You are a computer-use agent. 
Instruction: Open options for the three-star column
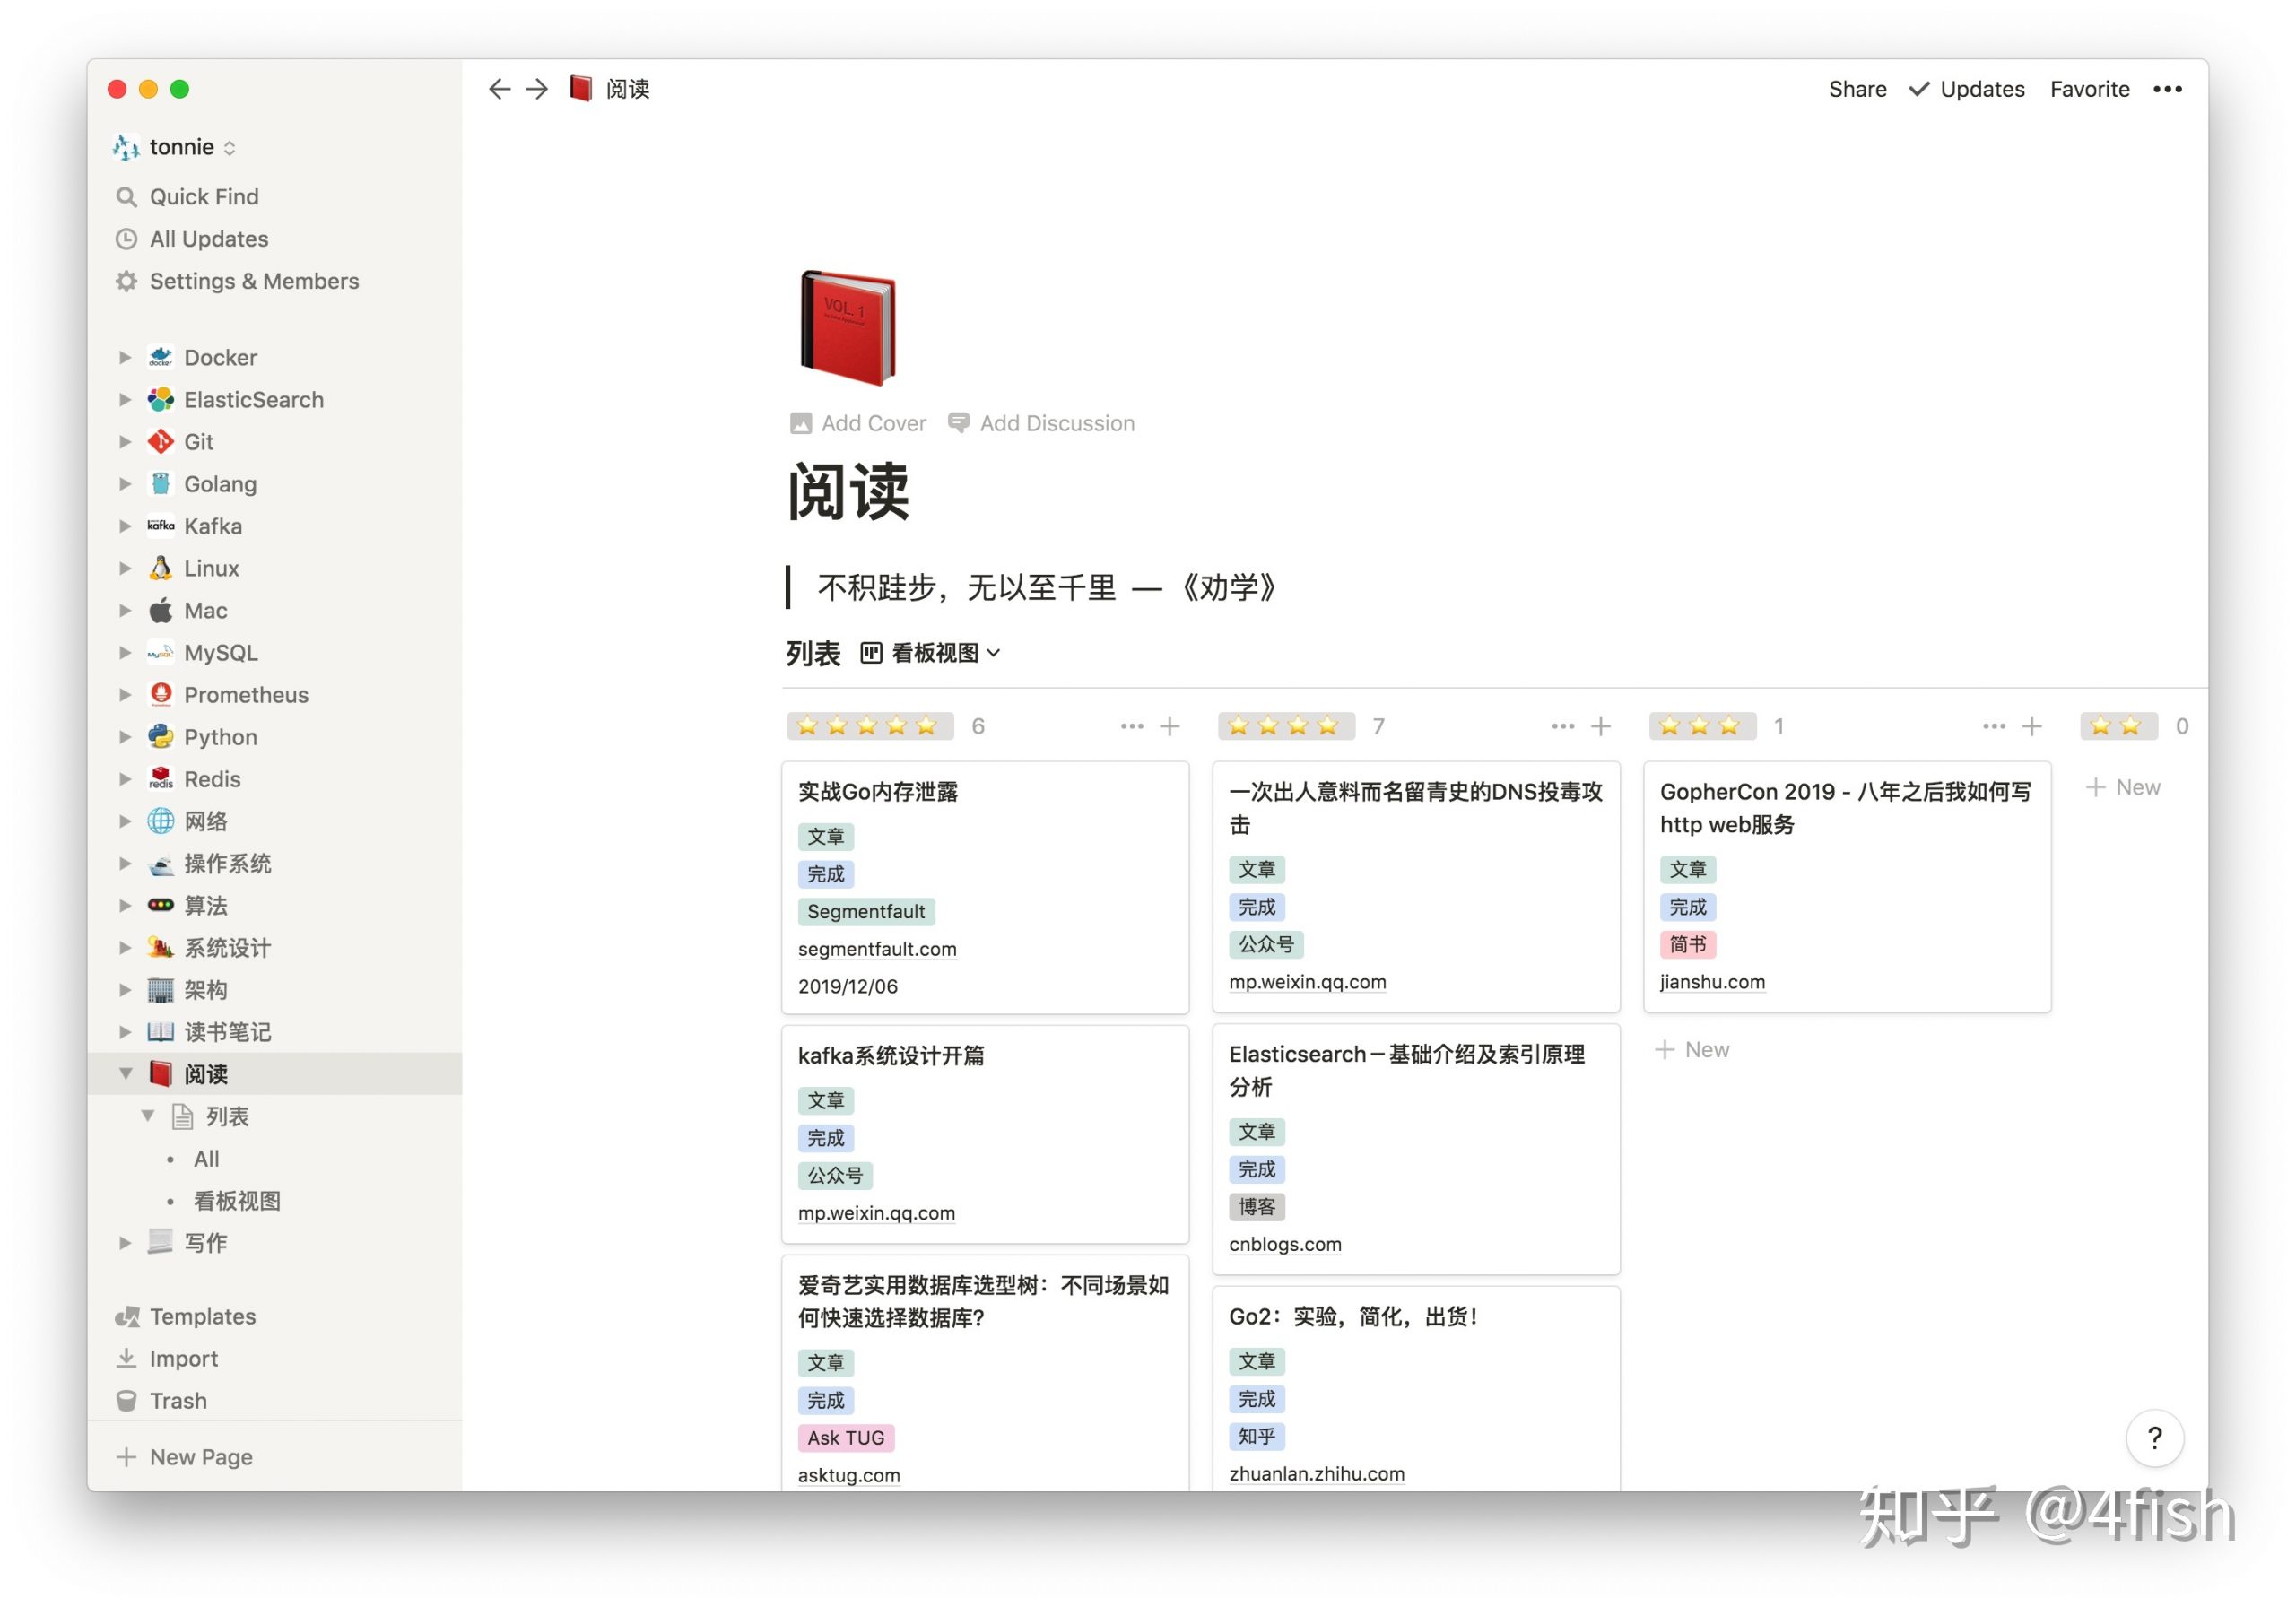click(x=1993, y=726)
